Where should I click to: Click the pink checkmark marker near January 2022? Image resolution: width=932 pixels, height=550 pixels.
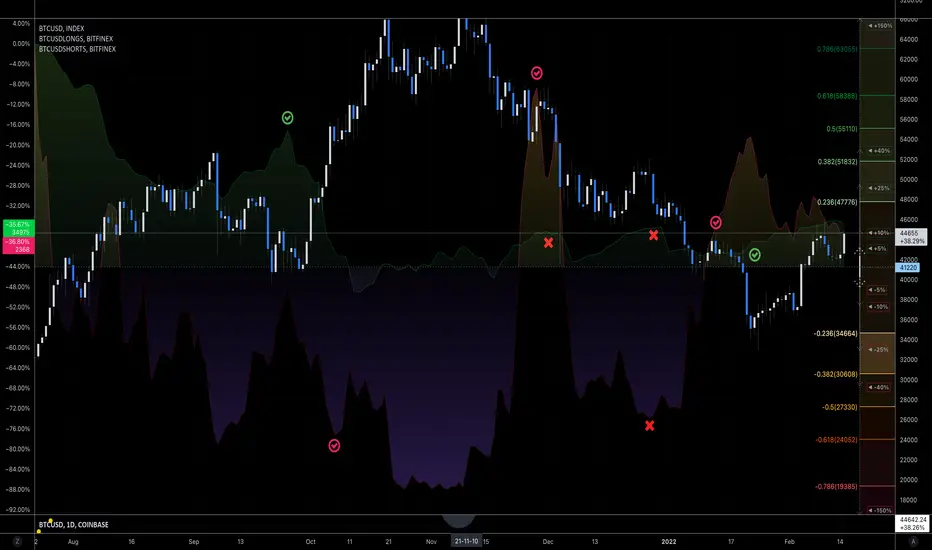[716, 222]
